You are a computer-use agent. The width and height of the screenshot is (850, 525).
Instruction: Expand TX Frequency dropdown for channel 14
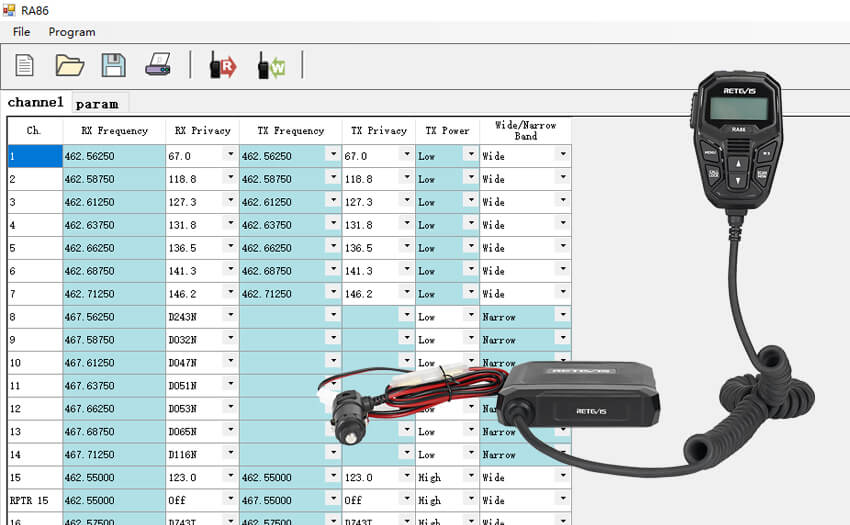(x=333, y=453)
